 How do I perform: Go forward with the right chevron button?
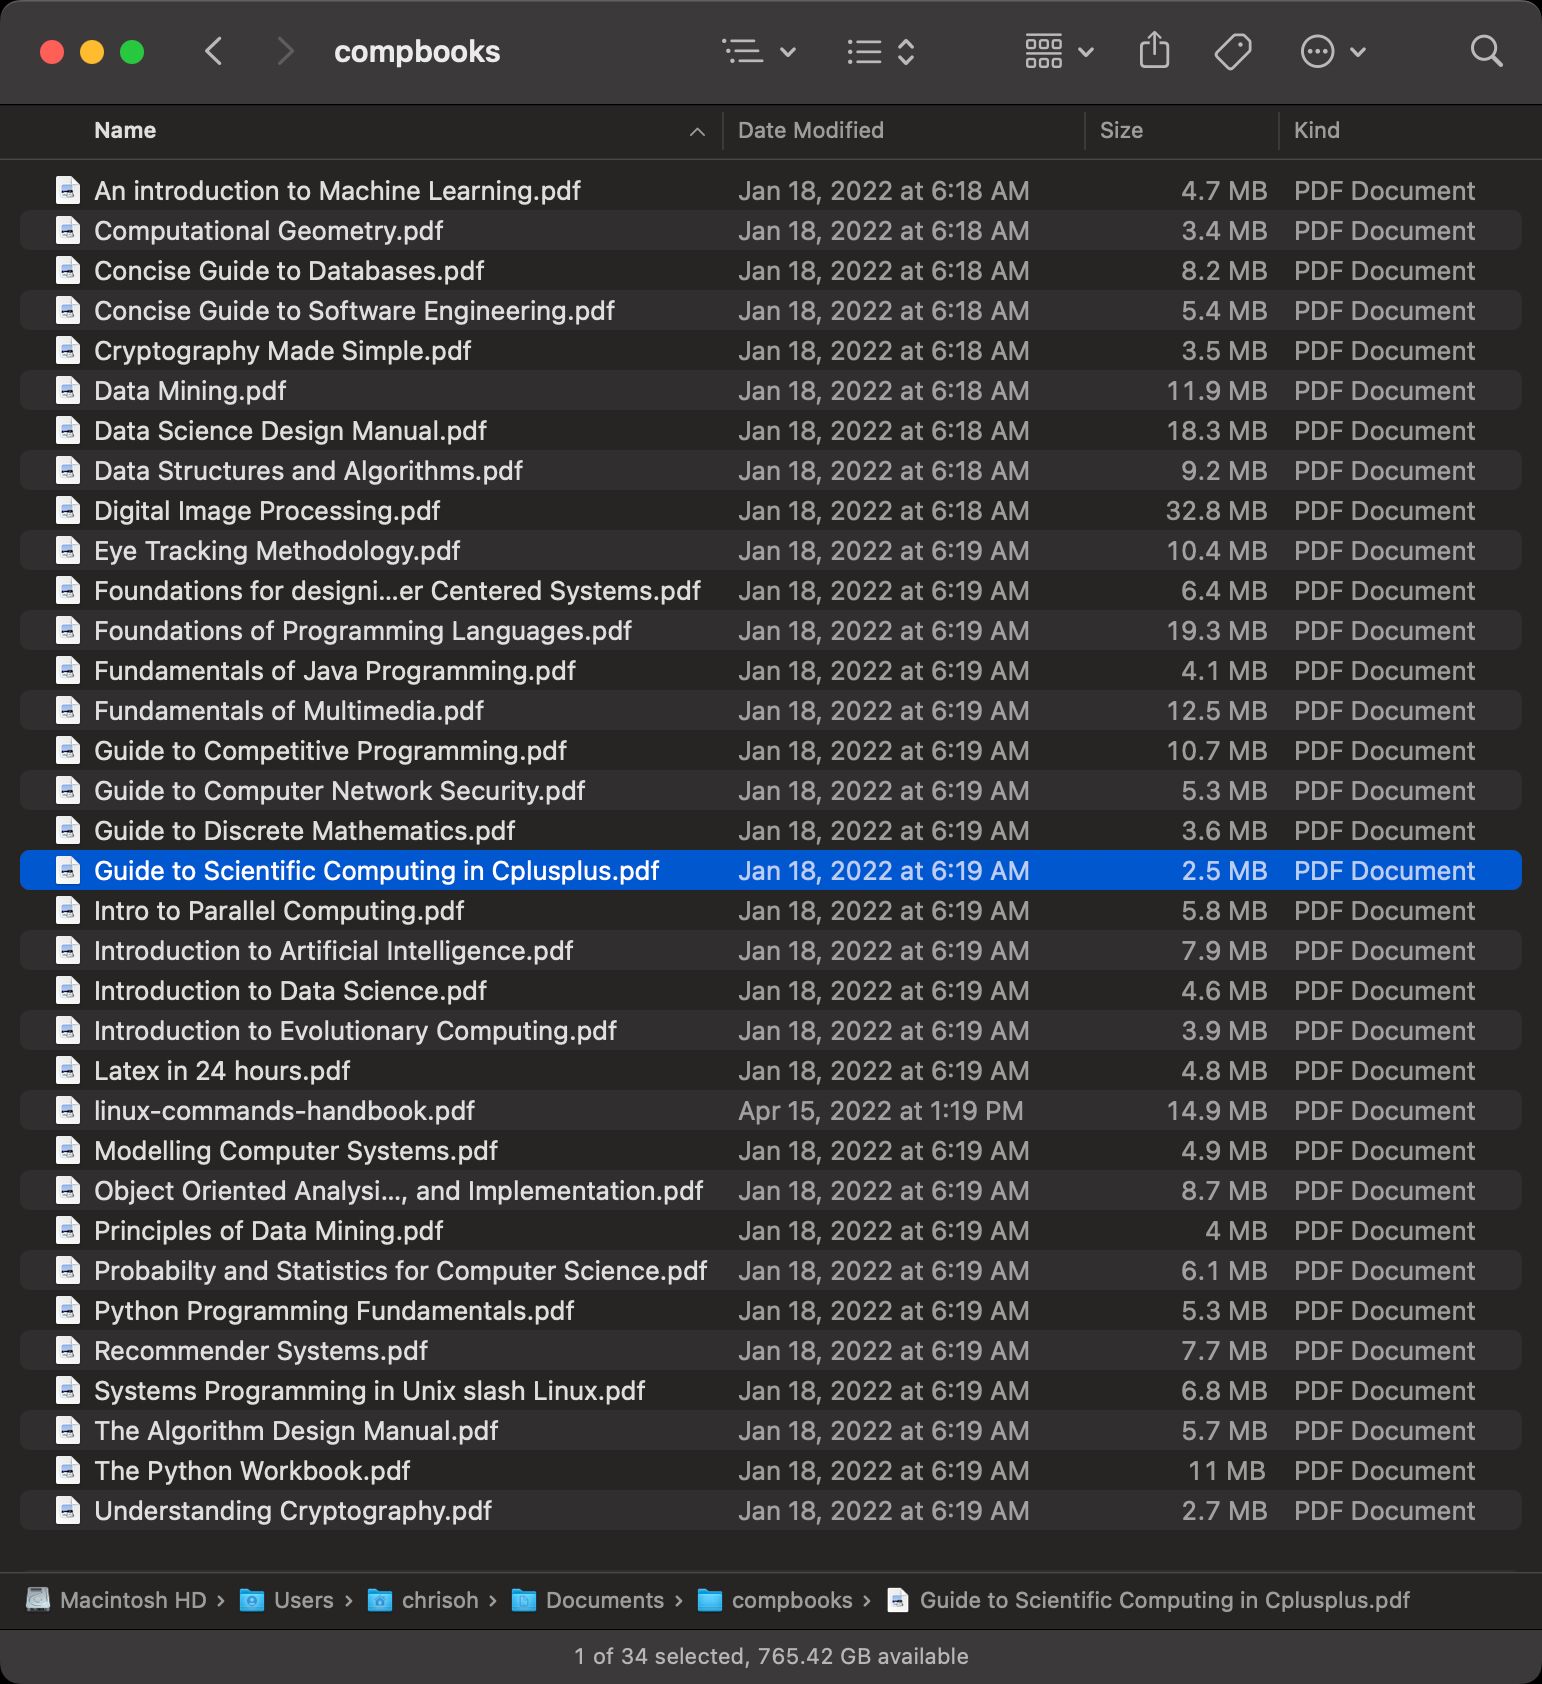285,51
